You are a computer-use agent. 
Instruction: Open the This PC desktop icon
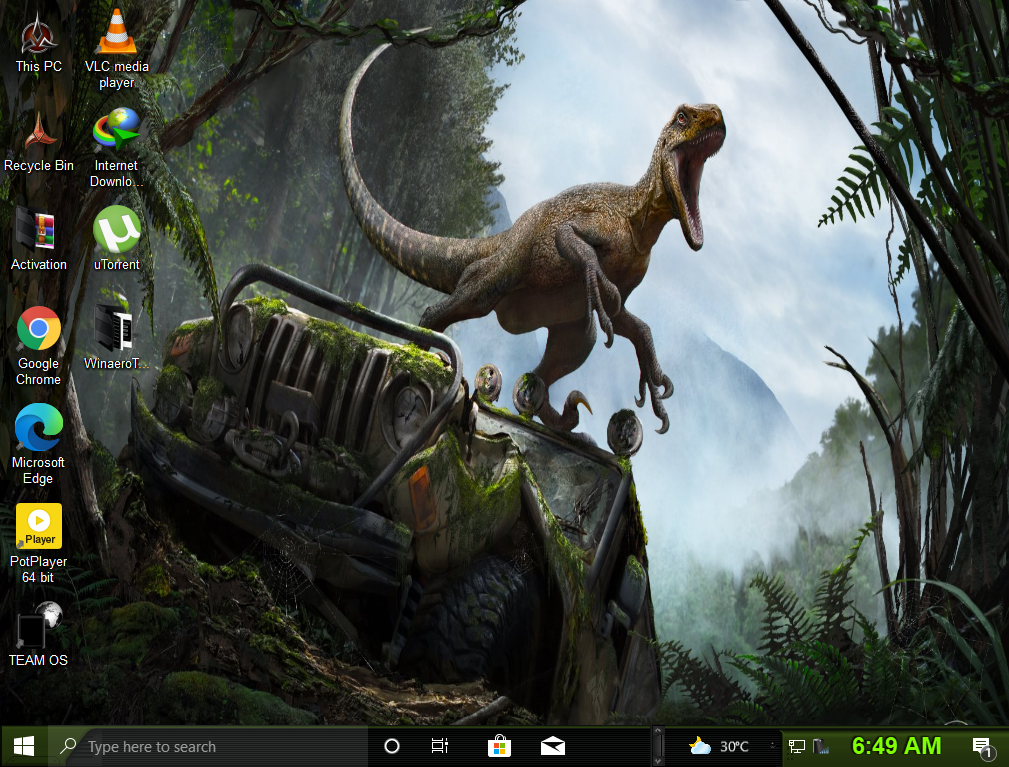click(x=39, y=42)
